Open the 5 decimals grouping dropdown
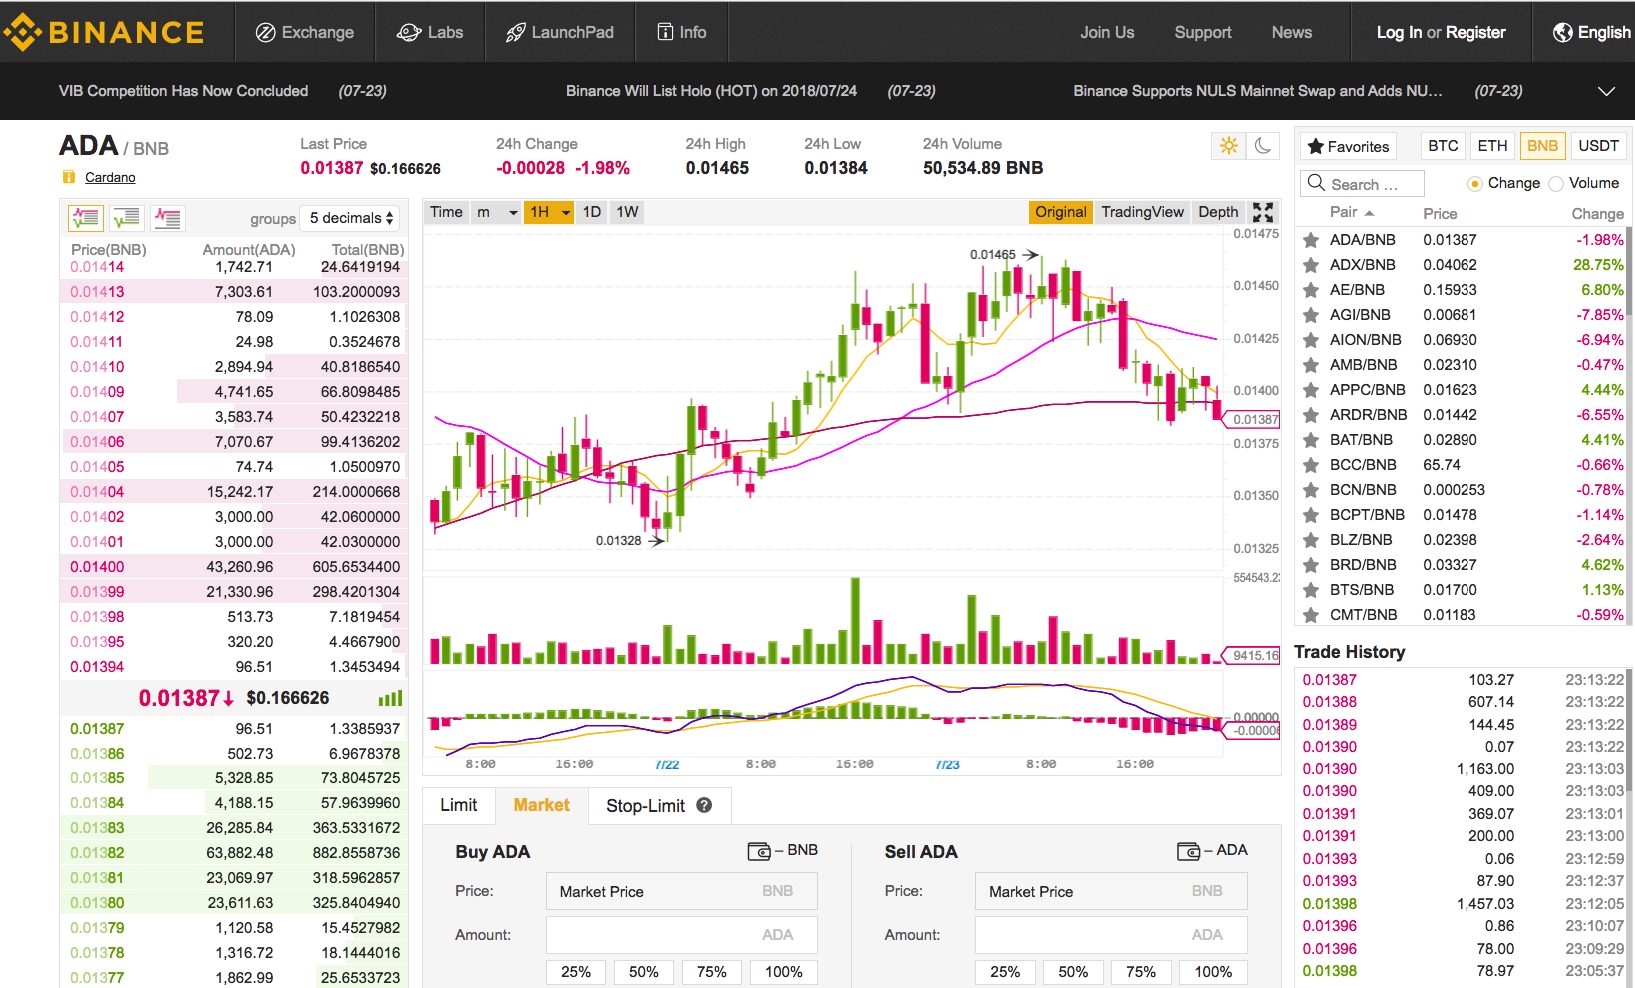 click(x=351, y=218)
